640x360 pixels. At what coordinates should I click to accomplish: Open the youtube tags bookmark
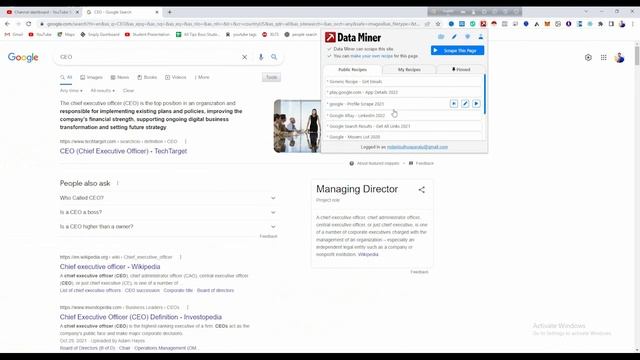click(x=241, y=35)
